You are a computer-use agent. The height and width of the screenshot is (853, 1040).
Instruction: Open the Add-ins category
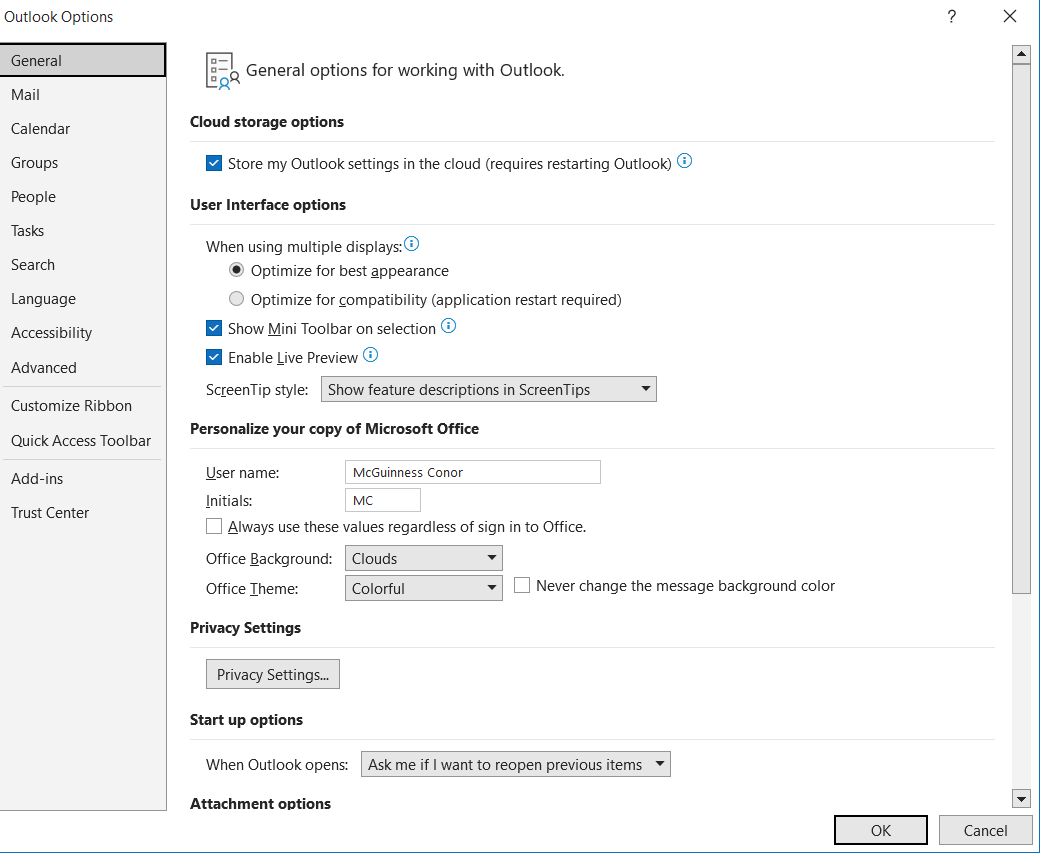(x=83, y=479)
